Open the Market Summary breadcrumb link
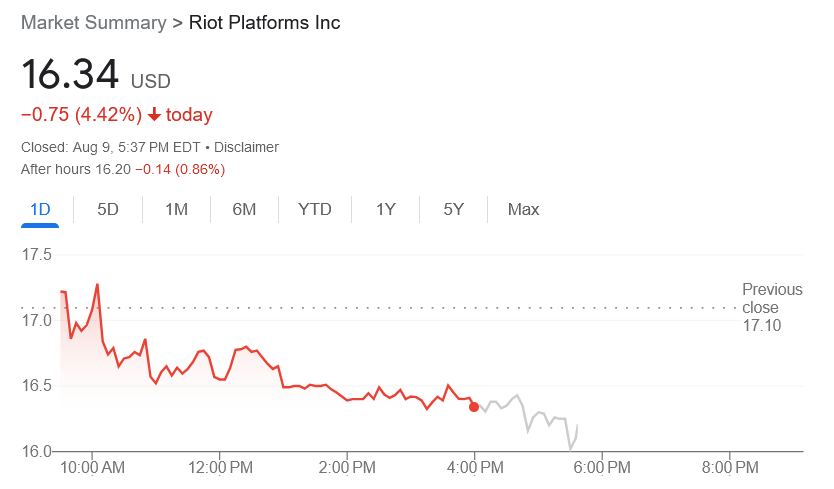 pyautogui.click(x=93, y=22)
